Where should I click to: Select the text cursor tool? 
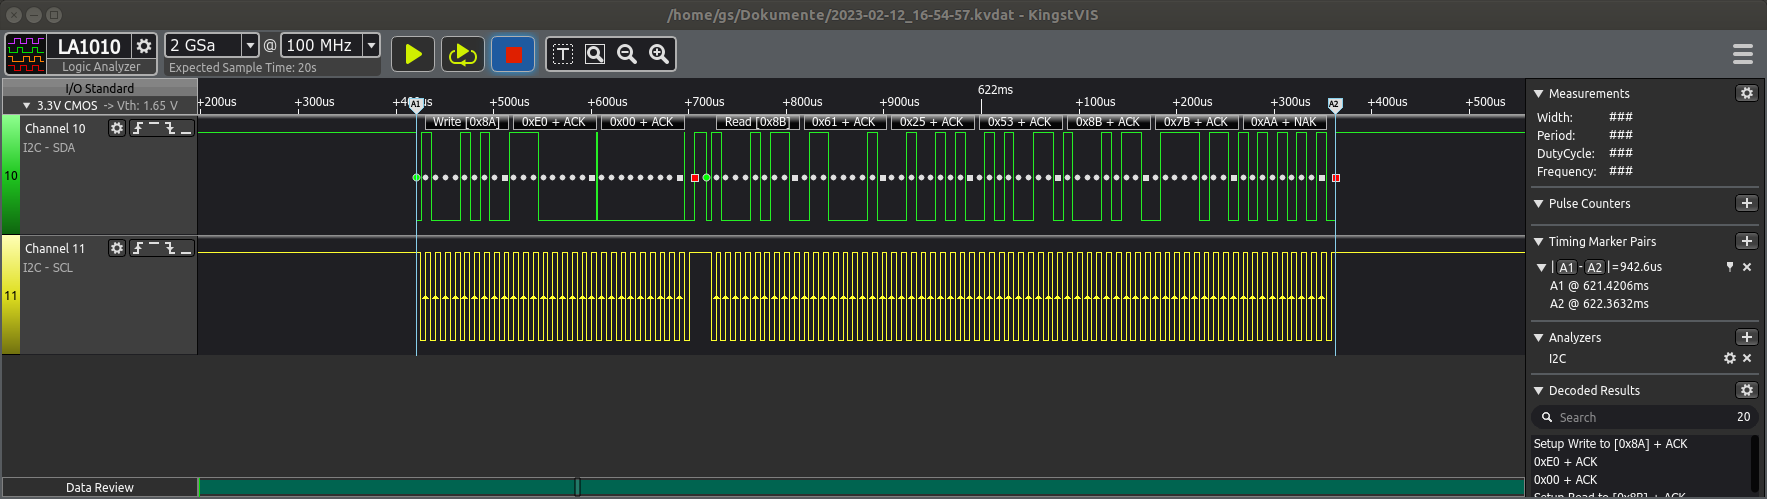tap(563, 54)
